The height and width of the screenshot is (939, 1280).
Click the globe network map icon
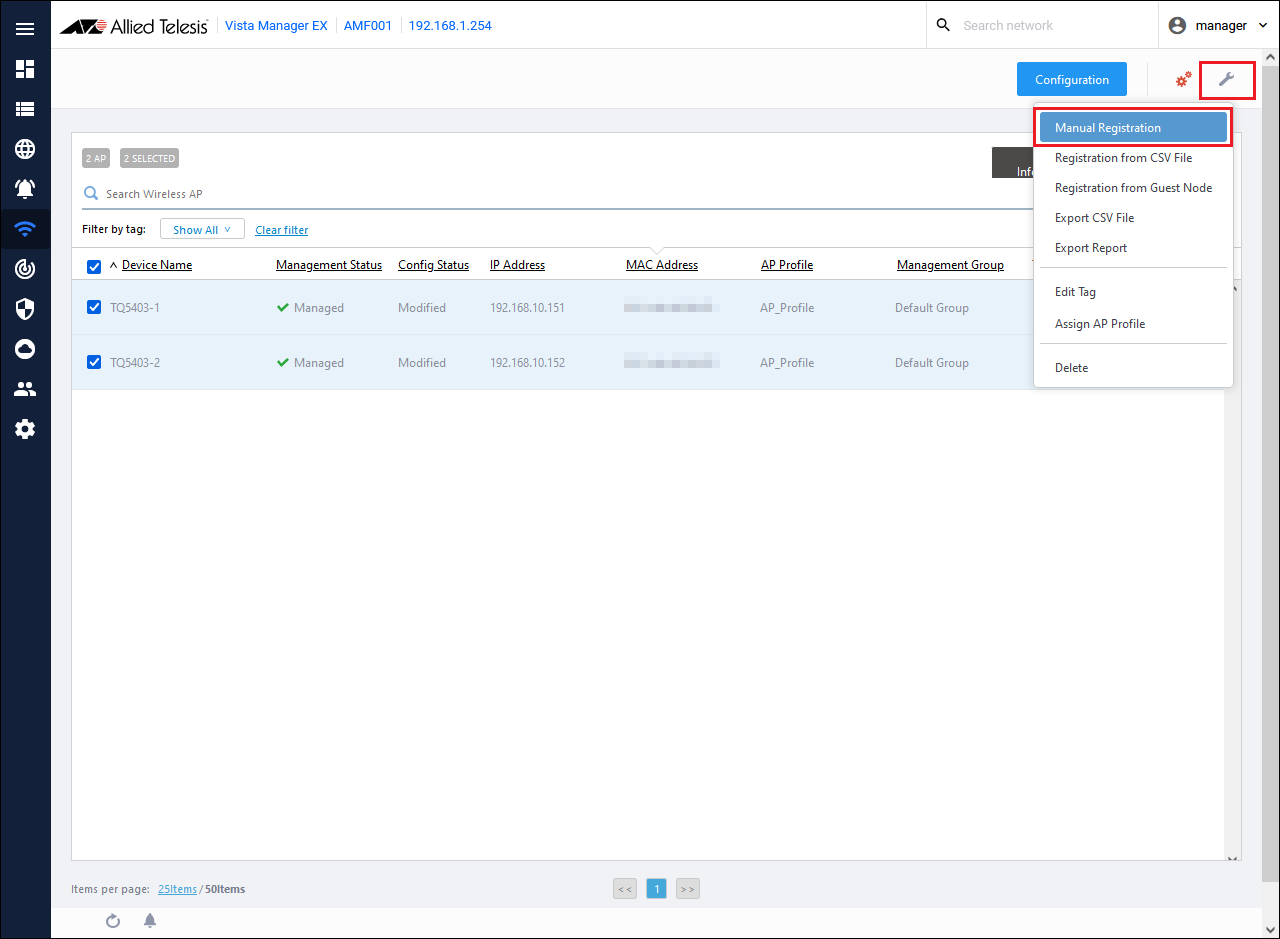point(25,149)
